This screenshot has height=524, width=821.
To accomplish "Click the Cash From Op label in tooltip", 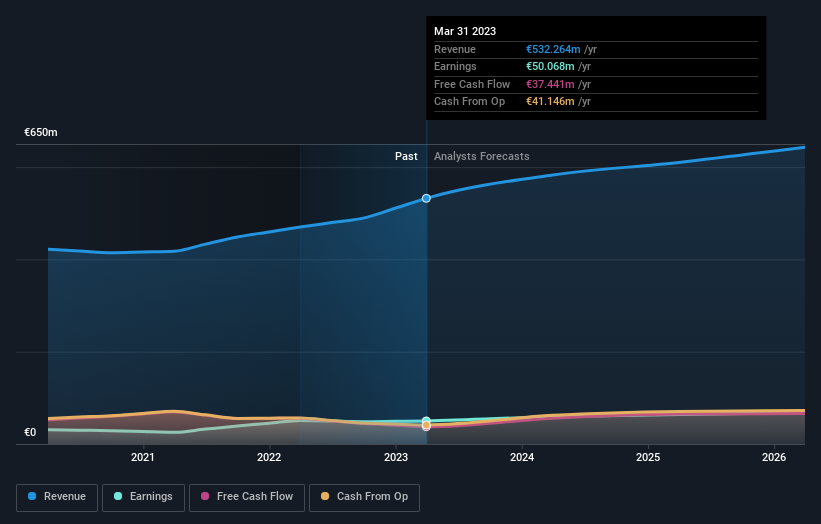I will pyautogui.click(x=469, y=102).
